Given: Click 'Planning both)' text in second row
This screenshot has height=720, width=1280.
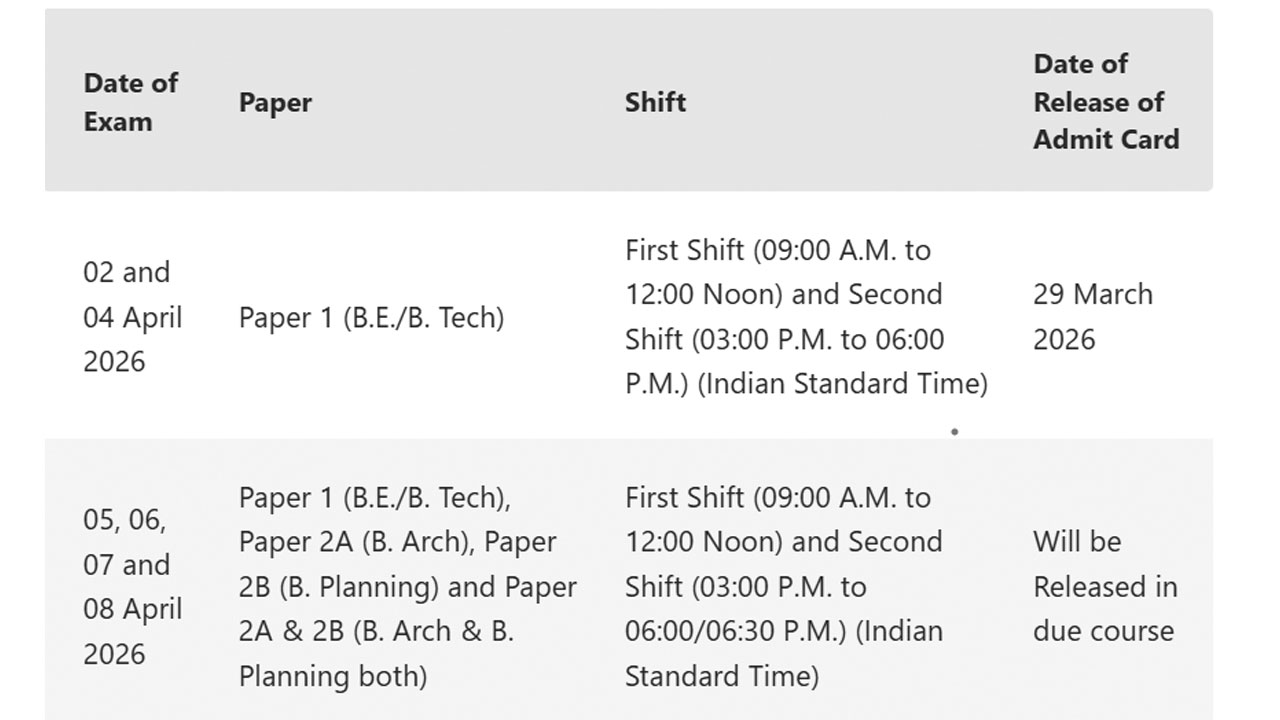Looking at the screenshot, I should (x=333, y=677).
